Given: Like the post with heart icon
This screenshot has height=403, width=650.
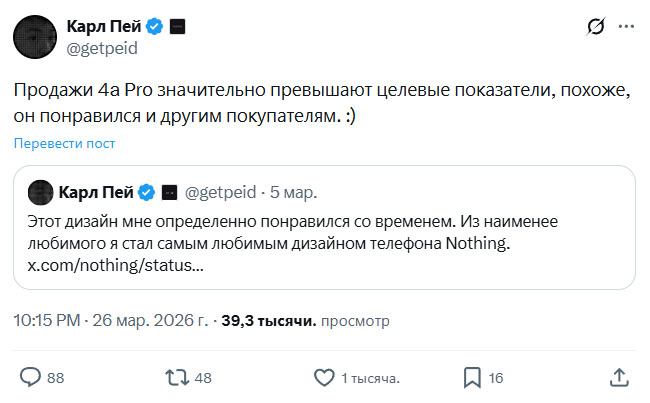Looking at the screenshot, I should [x=324, y=378].
